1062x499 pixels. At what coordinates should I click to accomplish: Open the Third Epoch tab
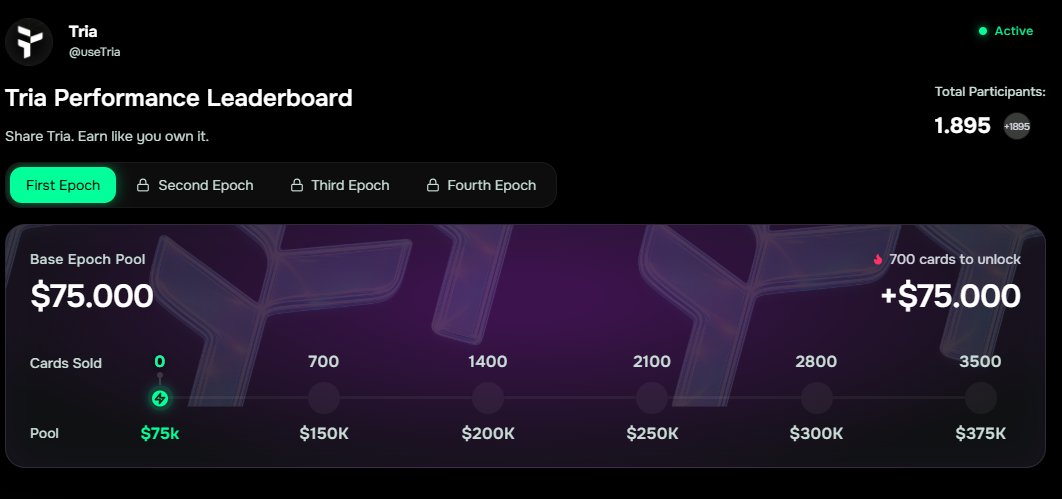click(x=350, y=185)
